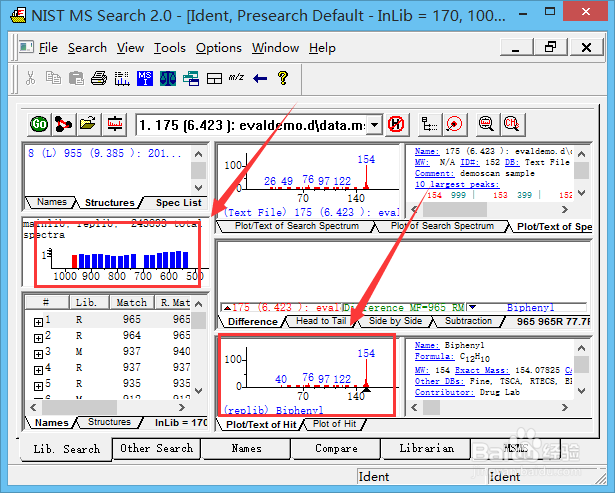Image resolution: width=615 pixels, height=493 pixels.
Task: Open file with the folder icon
Action: (x=88, y=124)
